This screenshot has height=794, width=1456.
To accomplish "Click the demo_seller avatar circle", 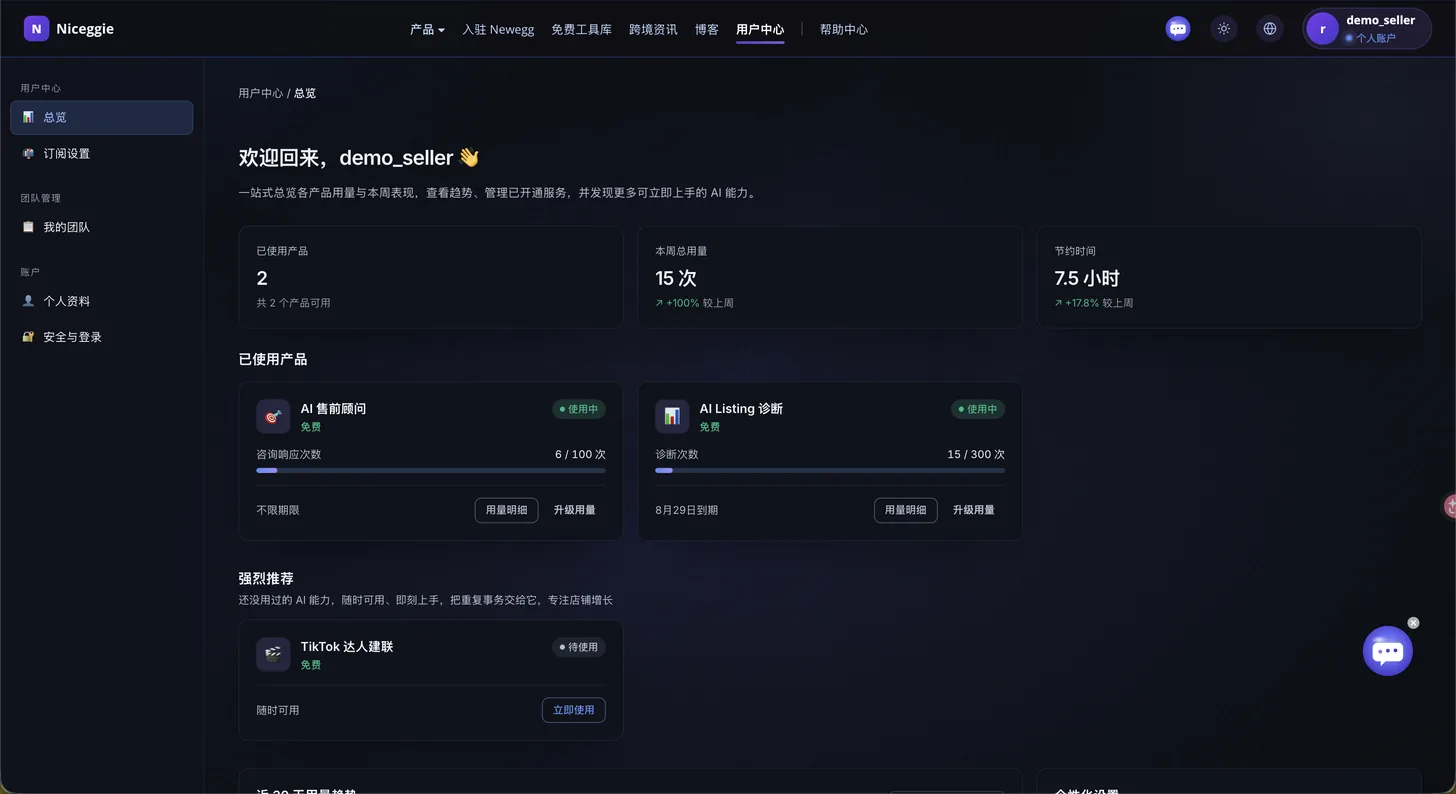I will [x=1323, y=29].
